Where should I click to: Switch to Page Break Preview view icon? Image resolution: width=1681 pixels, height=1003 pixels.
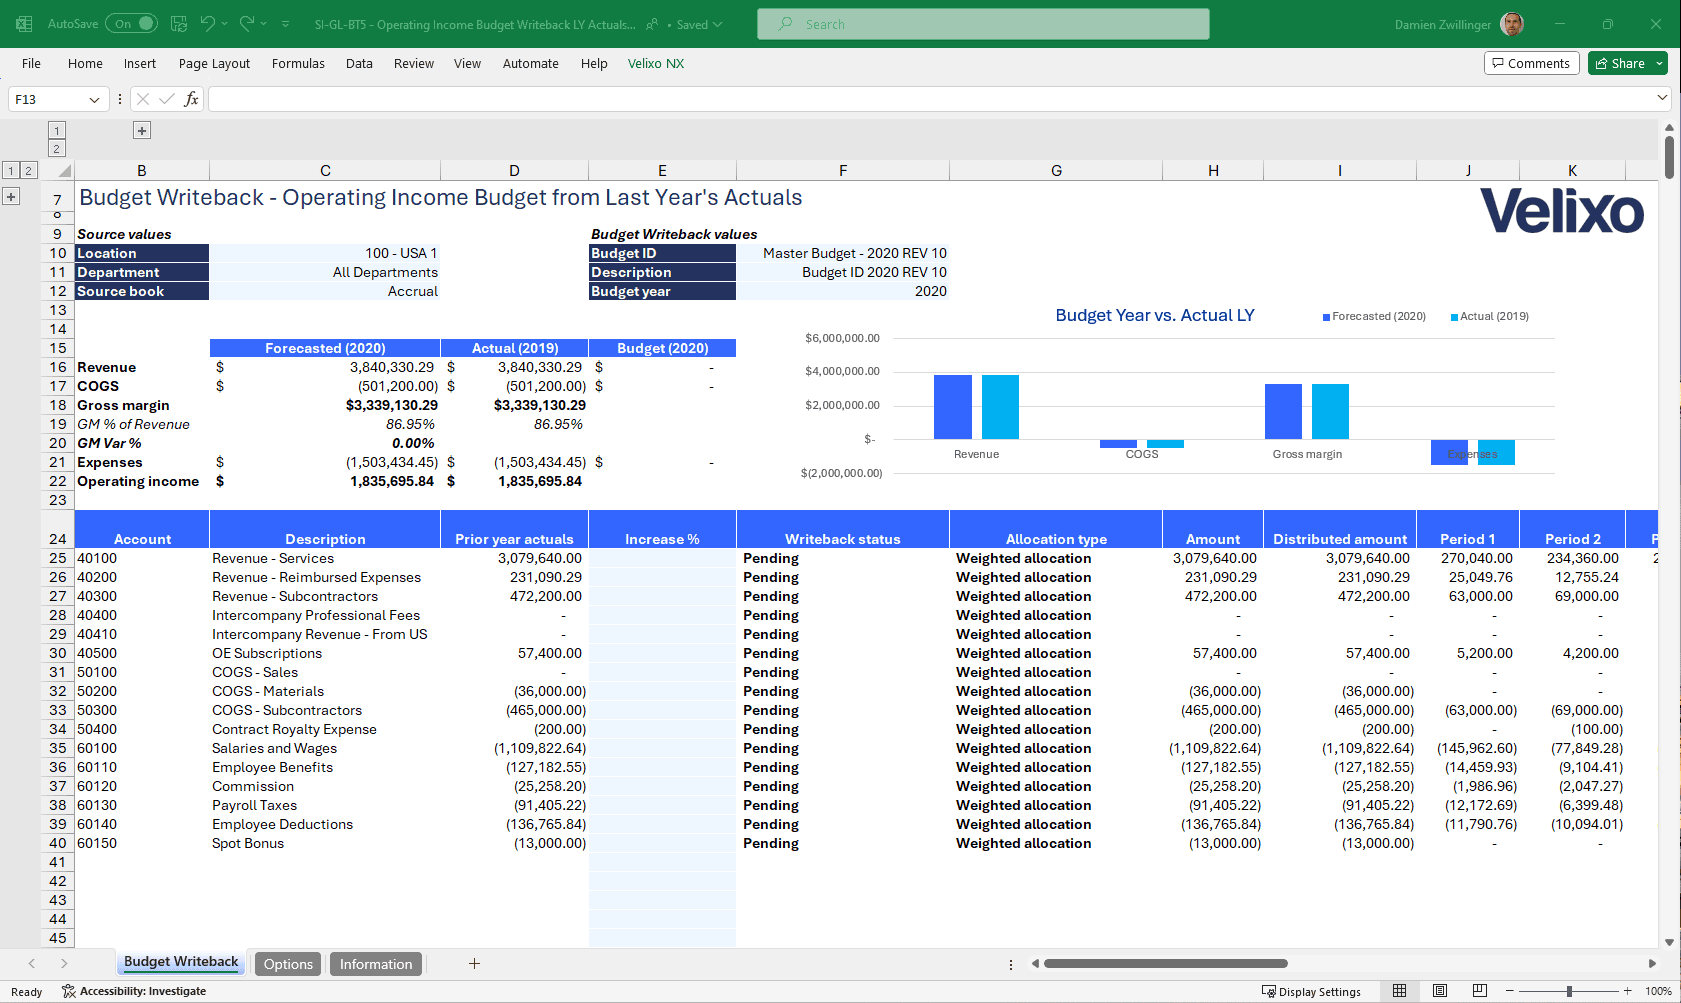(x=1480, y=991)
